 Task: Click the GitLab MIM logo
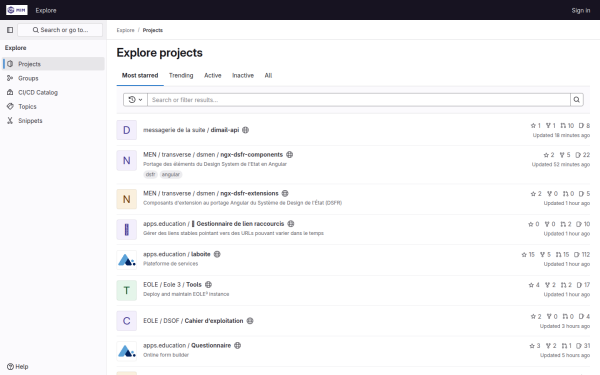16,10
